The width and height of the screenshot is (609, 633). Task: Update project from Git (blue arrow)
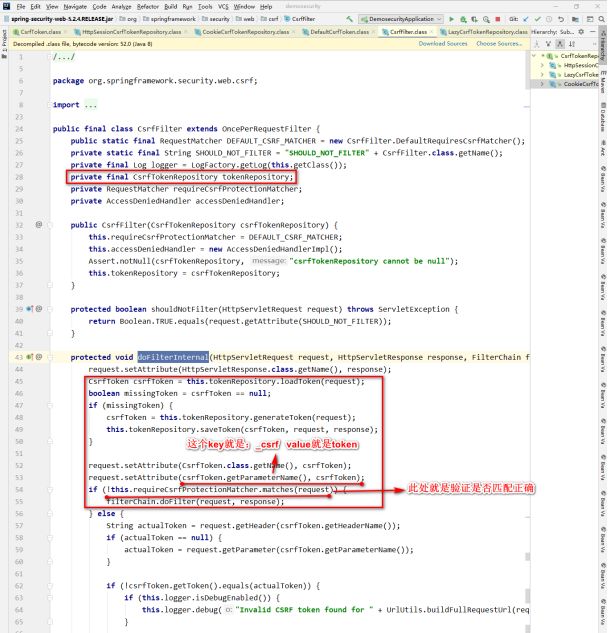click(526, 19)
